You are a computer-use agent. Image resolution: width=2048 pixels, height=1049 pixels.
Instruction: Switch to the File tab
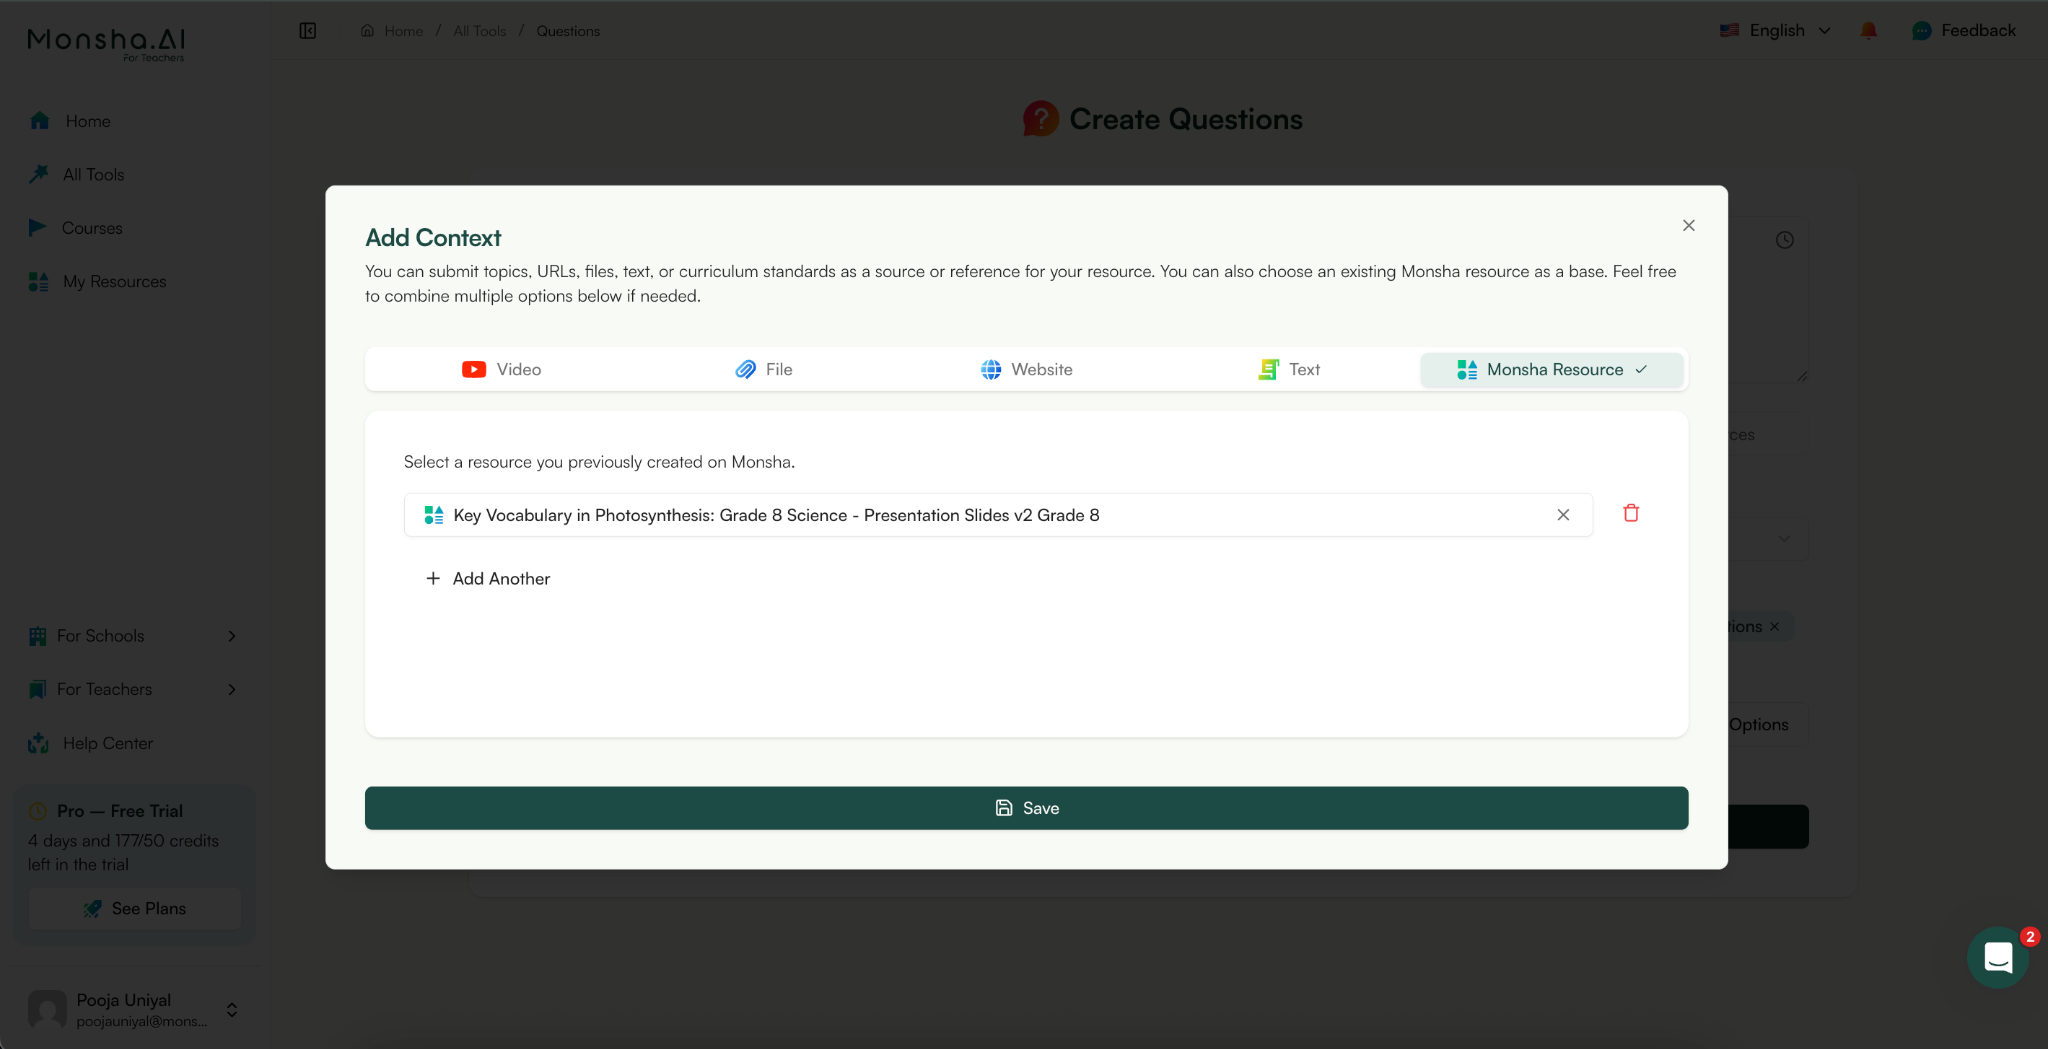pyautogui.click(x=764, y=369)
